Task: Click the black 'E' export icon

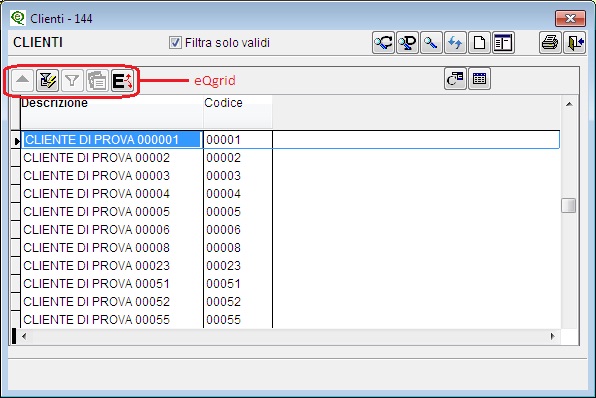Action: click(122, 80)
